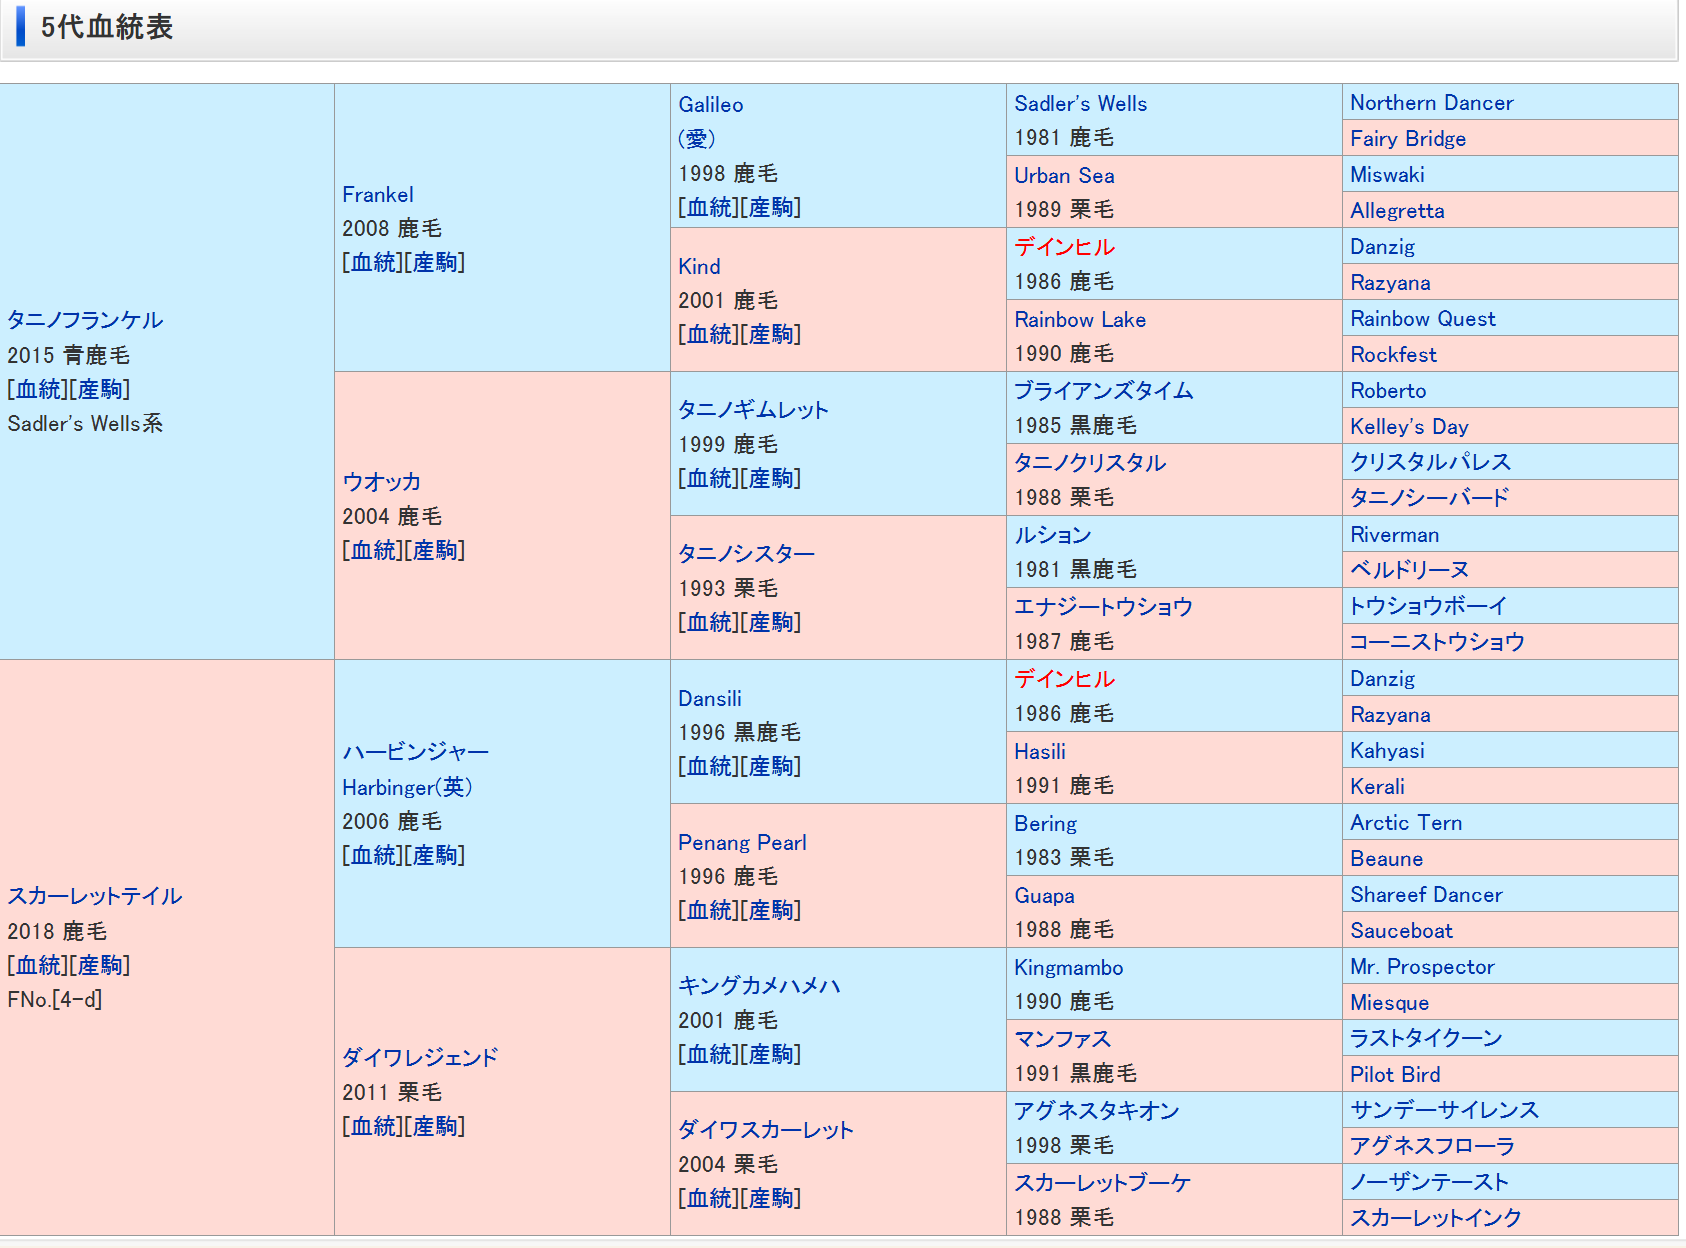Click the Urban Sea link
The height and width of the screenshot is (1248, 1686).
coord(1064,176)
